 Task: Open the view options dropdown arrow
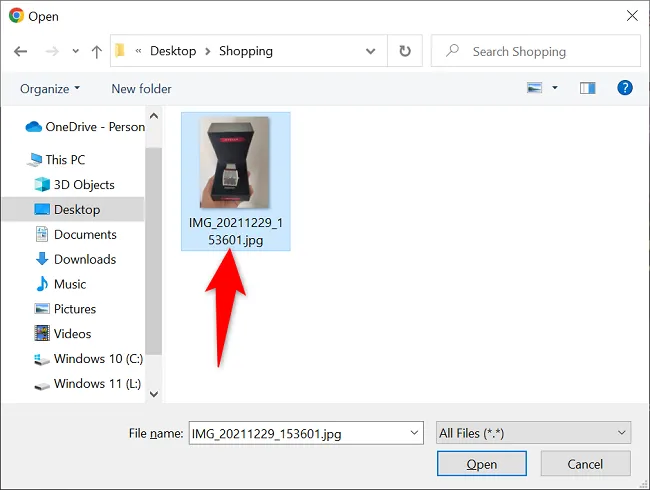555,88
